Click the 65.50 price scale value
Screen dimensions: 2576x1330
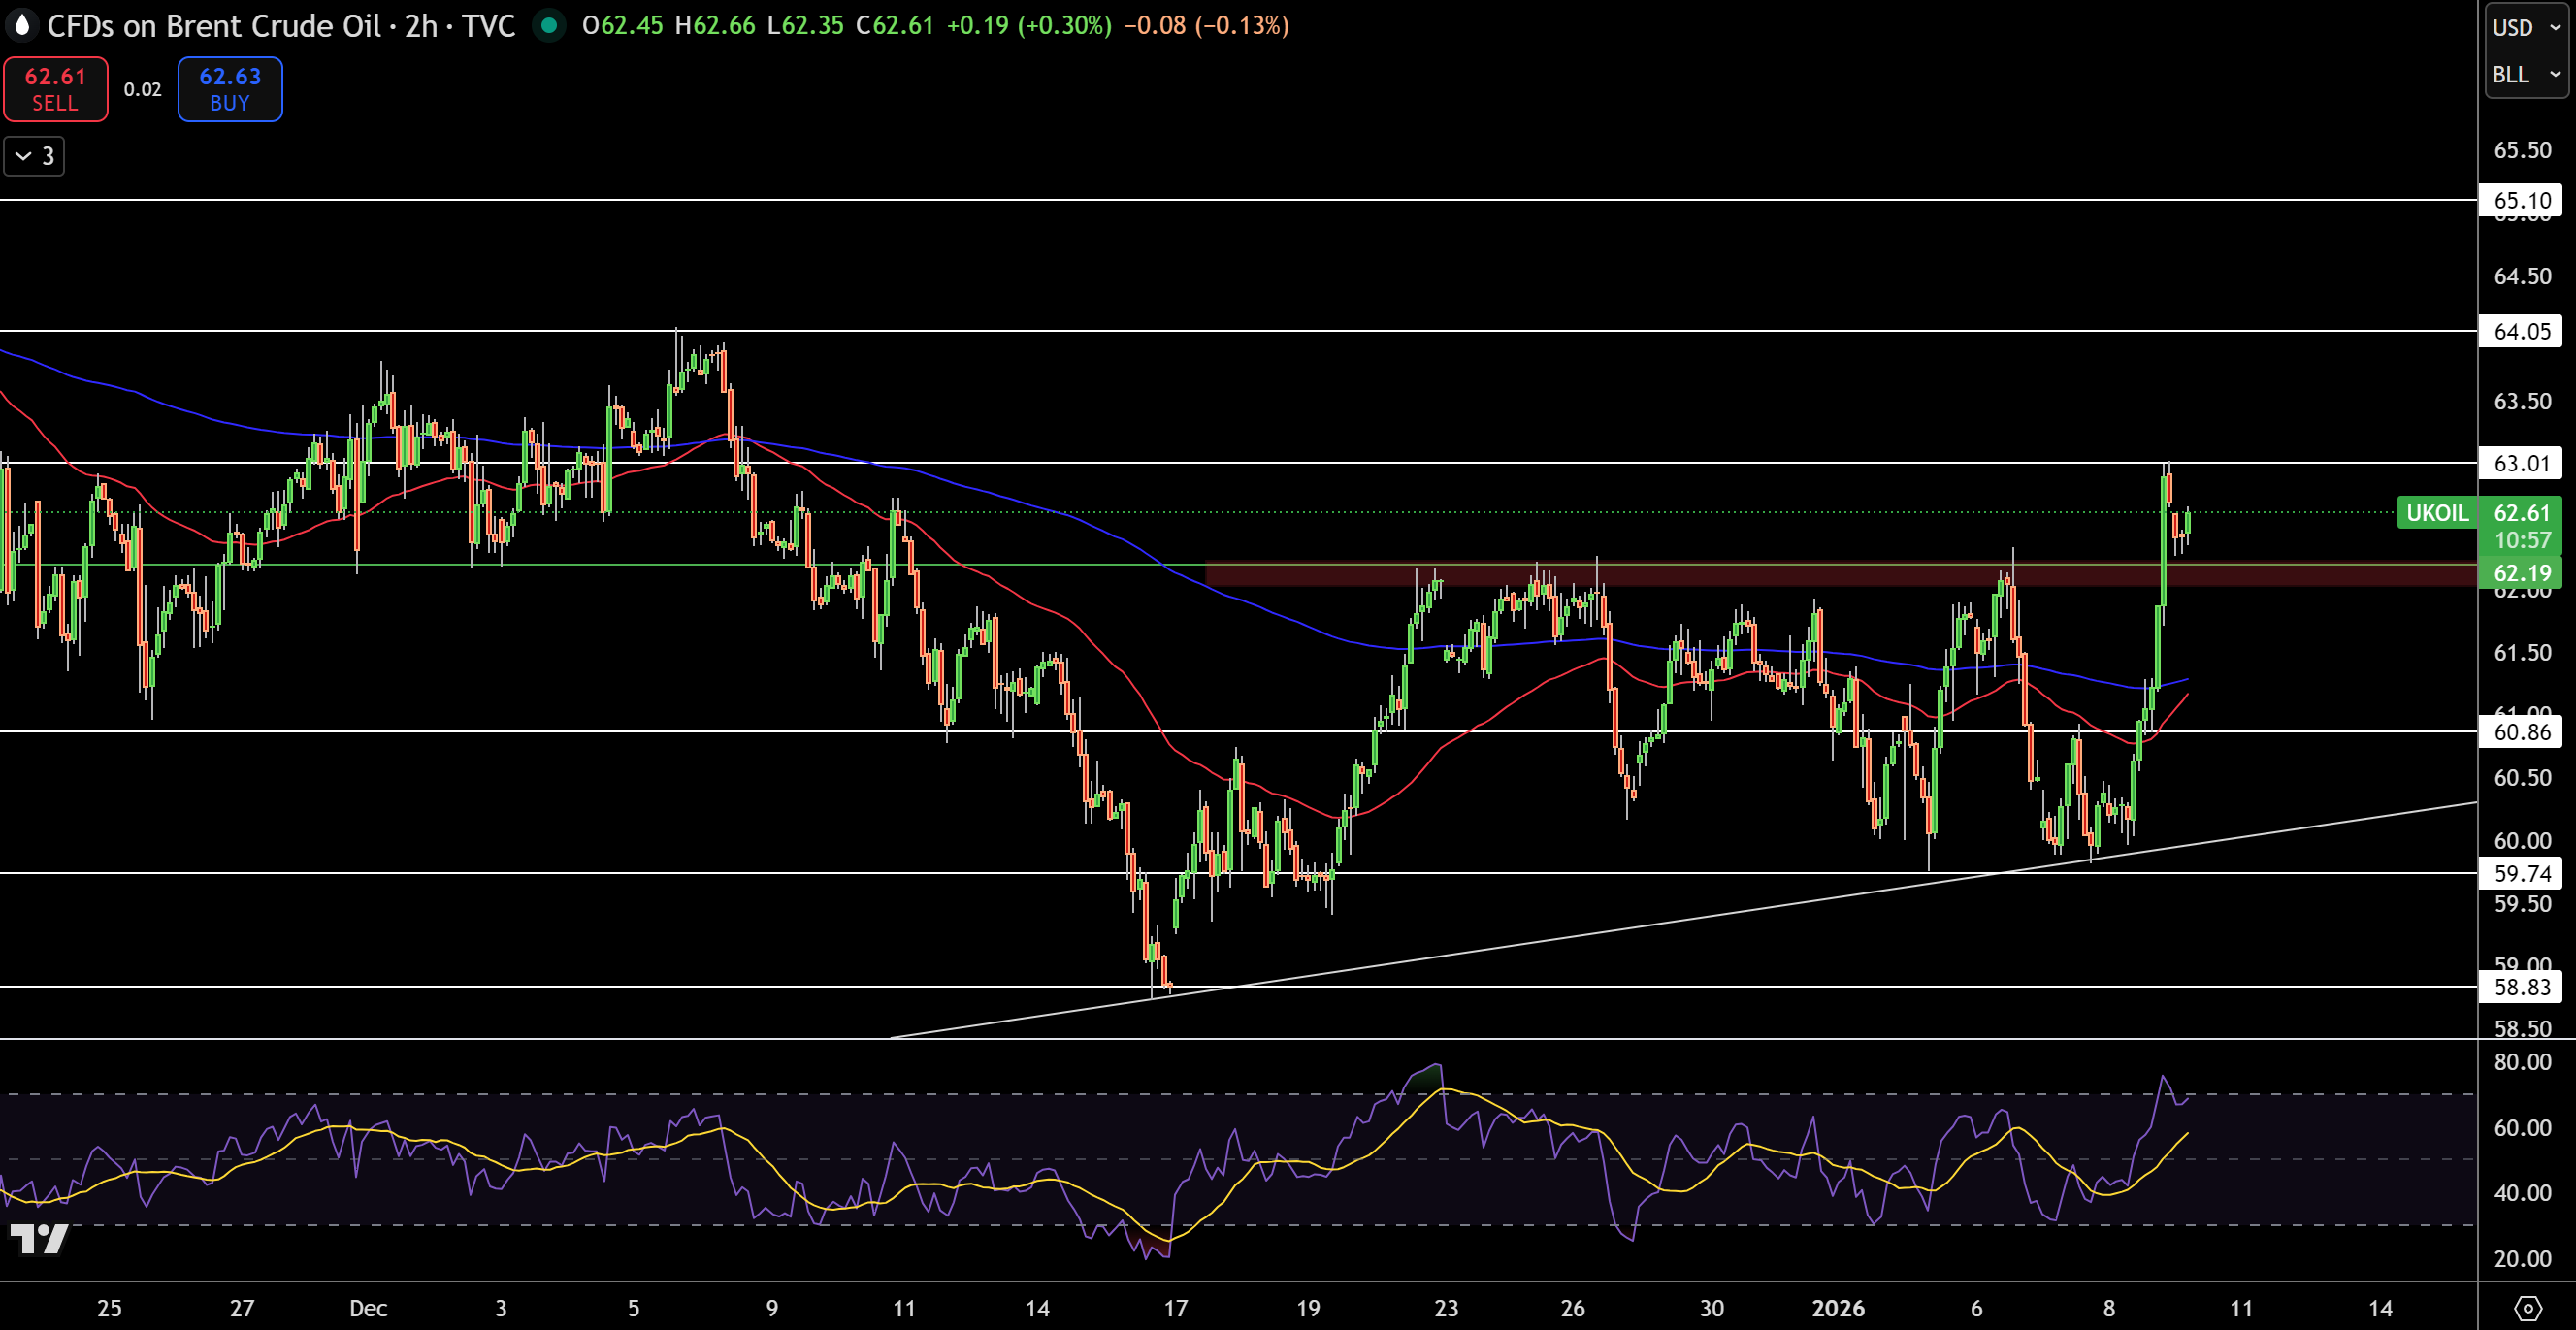(x=2522, y=150)
